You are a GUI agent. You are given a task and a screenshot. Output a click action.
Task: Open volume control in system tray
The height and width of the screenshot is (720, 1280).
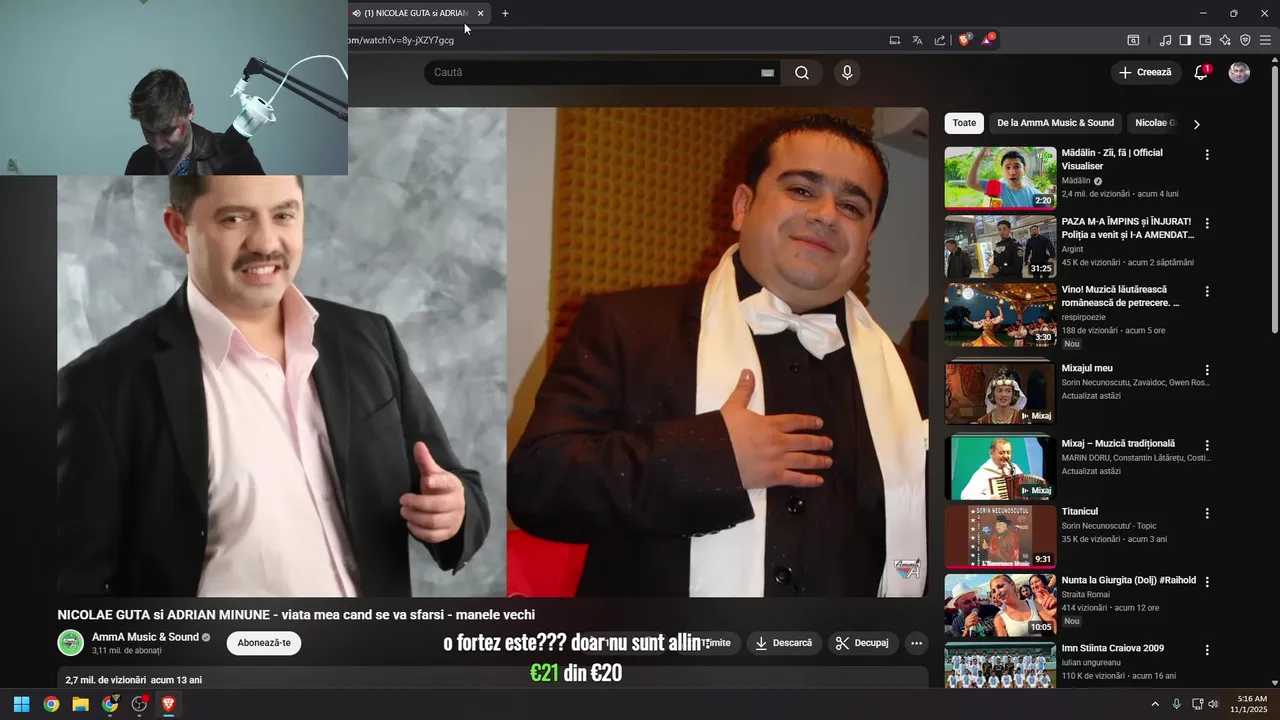click(x=1213, y=704)
